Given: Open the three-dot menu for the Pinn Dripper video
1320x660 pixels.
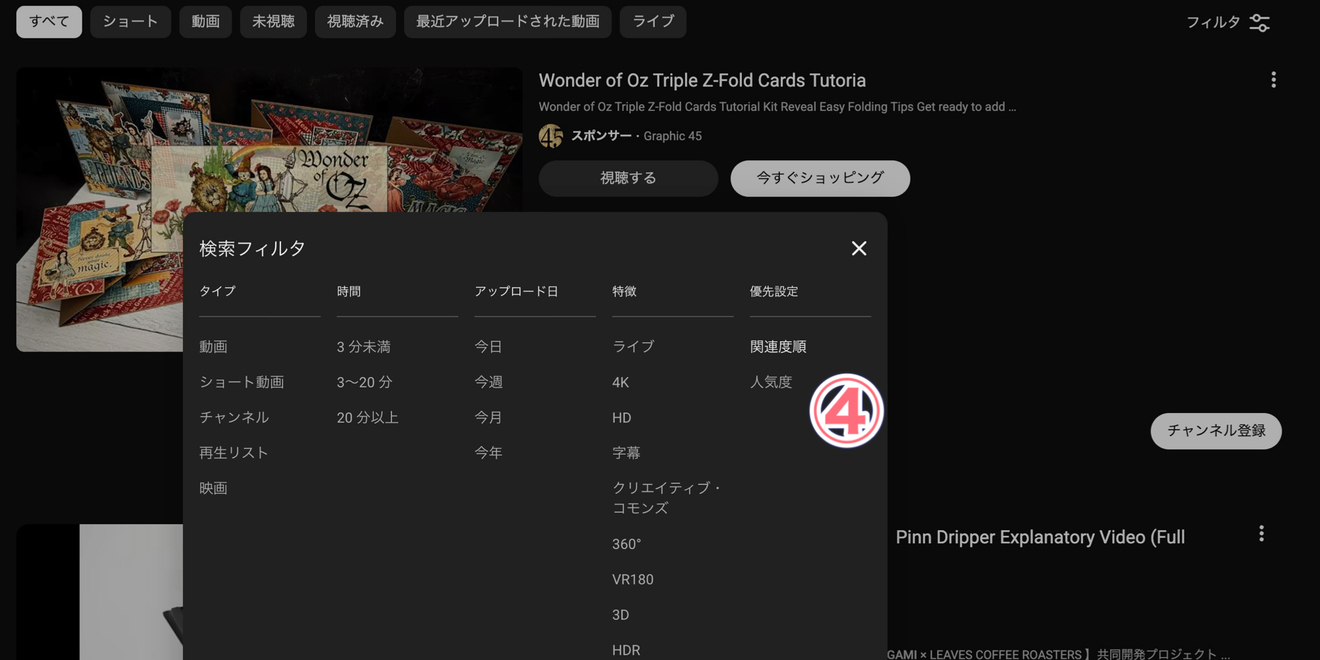Looking at the screenshot, I should 1261,534.
